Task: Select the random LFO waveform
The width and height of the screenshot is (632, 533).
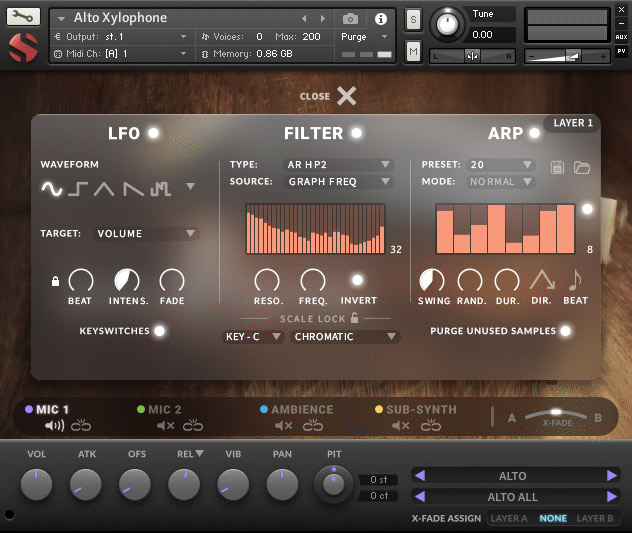Action: [160, 189]
